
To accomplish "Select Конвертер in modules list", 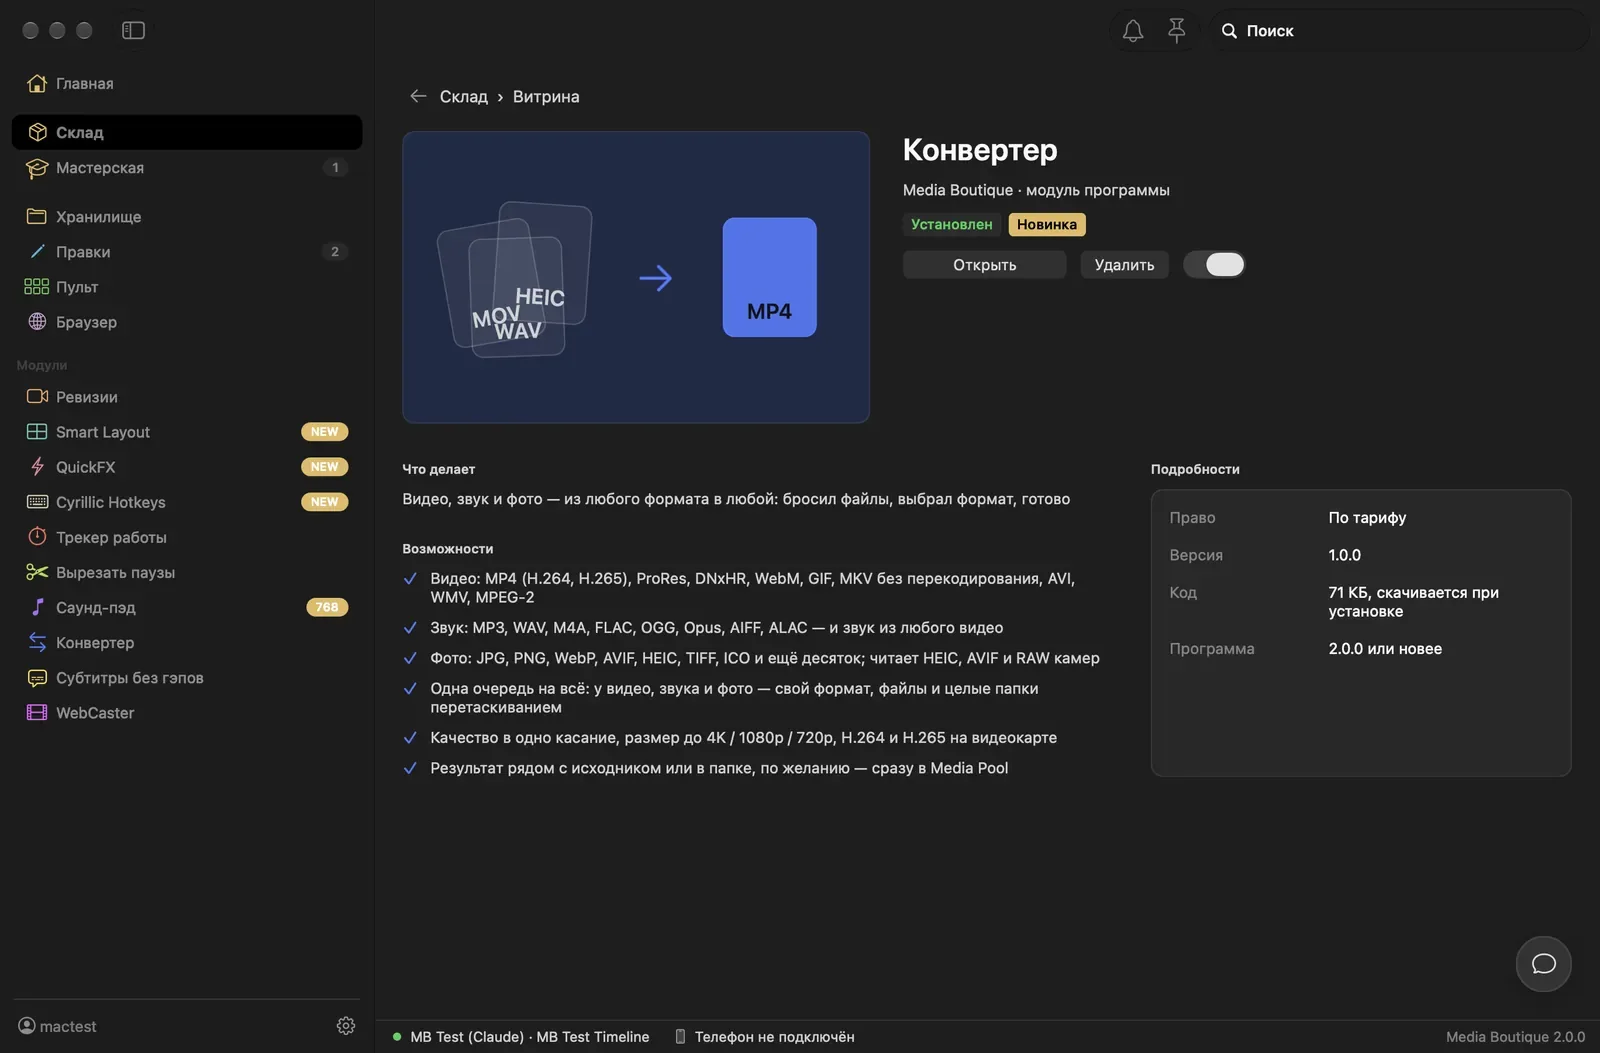I will pos(187,643).
